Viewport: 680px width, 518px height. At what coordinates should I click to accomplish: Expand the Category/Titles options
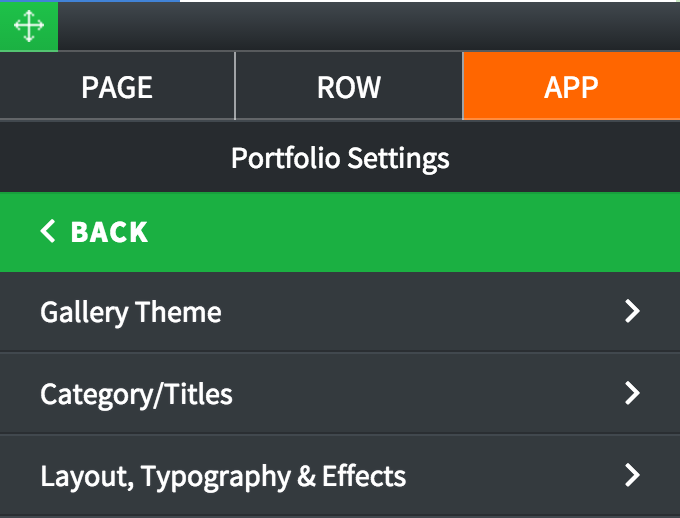pyautogui.click(x=340, y=393)
